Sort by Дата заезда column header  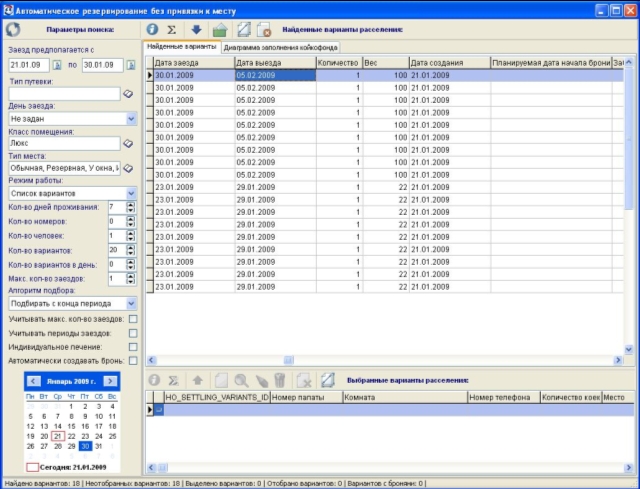pyautogui.click(x=194, y=63)
